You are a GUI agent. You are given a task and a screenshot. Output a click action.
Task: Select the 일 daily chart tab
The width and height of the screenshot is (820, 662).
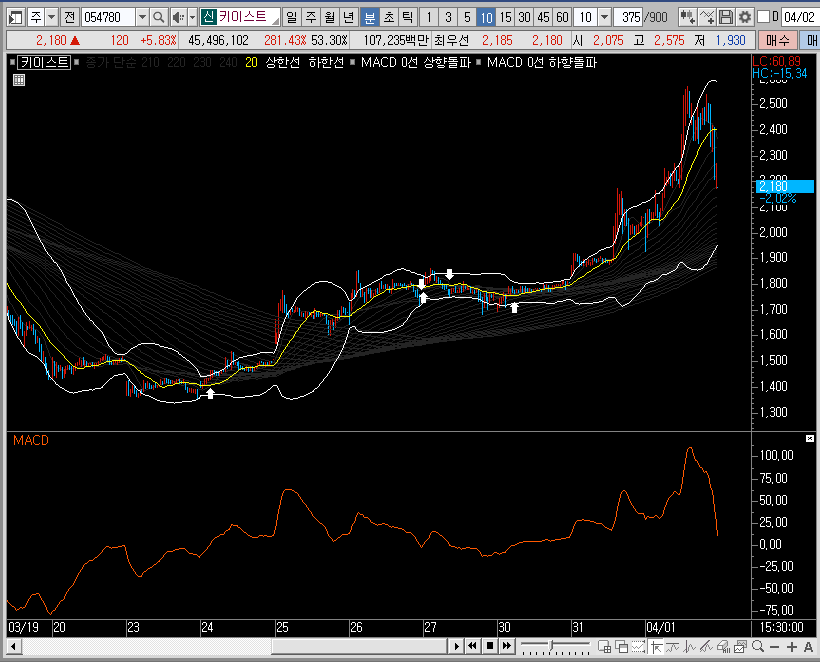click(292, 17)
